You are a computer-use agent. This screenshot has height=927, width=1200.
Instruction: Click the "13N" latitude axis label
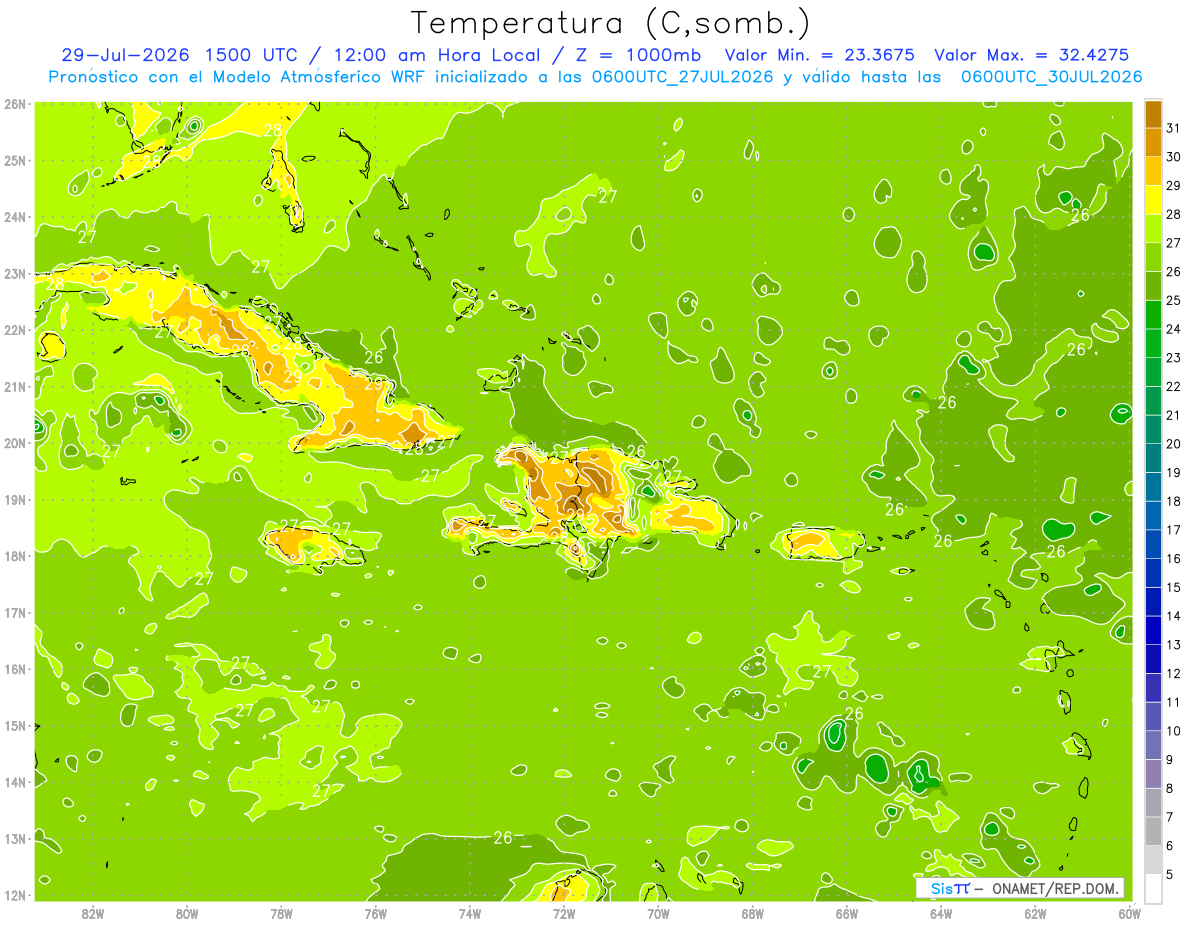(14, 838)
